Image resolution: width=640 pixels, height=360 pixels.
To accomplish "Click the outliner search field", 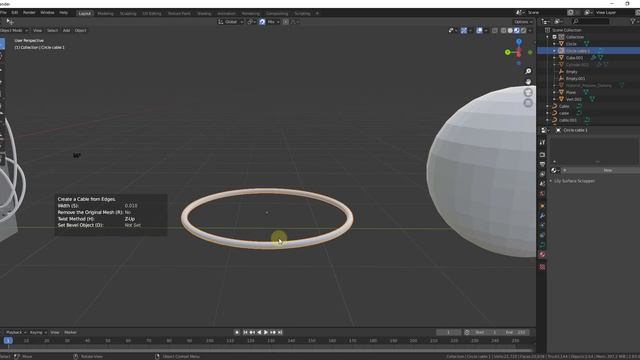I will (591, 21).
